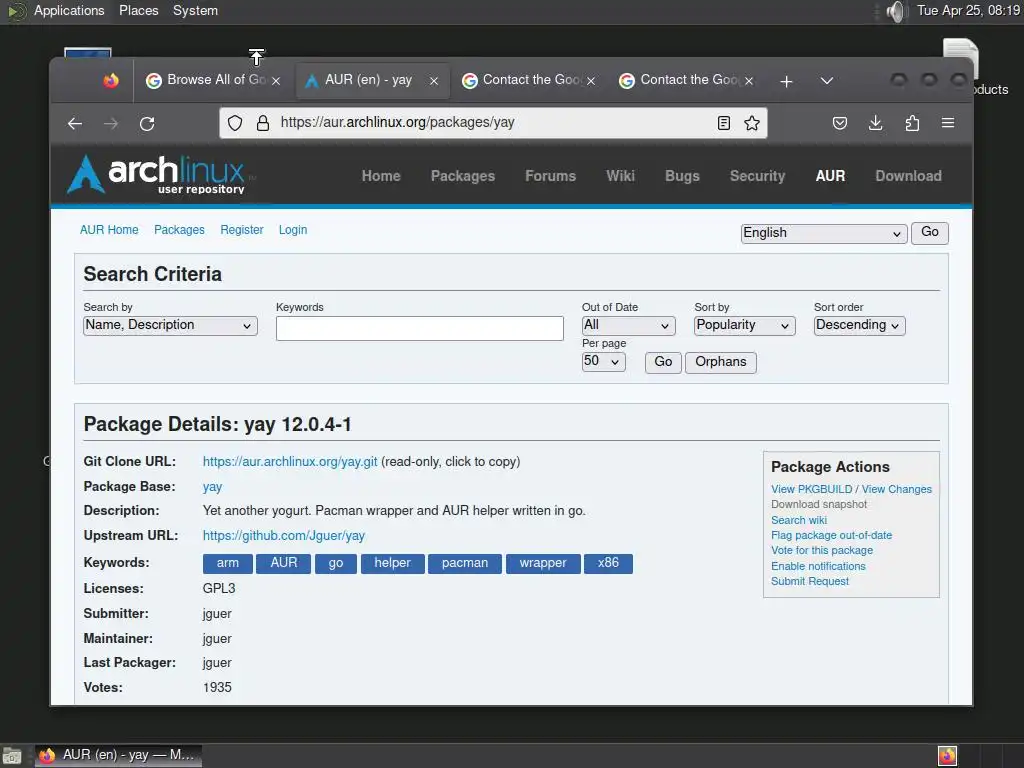Open View Changes link
The image size is (1024, 768).
(x=897, y=489)
